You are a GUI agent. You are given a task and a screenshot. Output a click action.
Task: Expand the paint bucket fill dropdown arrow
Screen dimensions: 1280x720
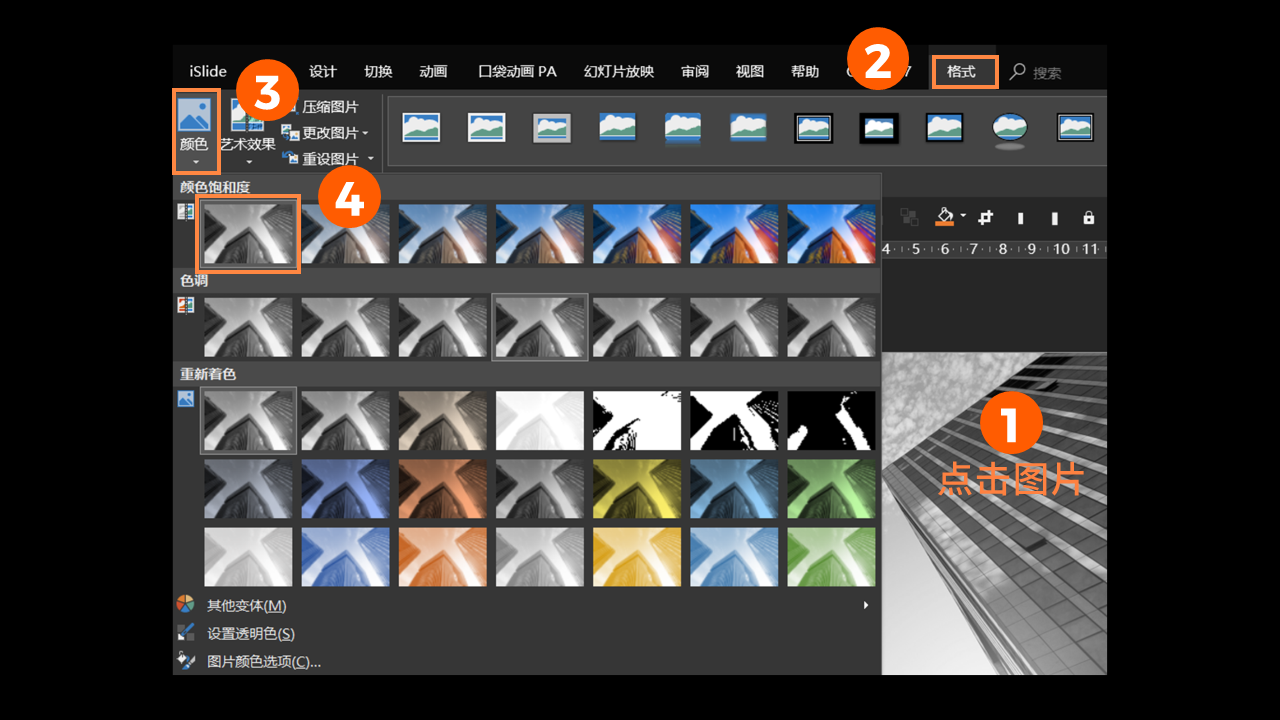click(x=963, y=217)
